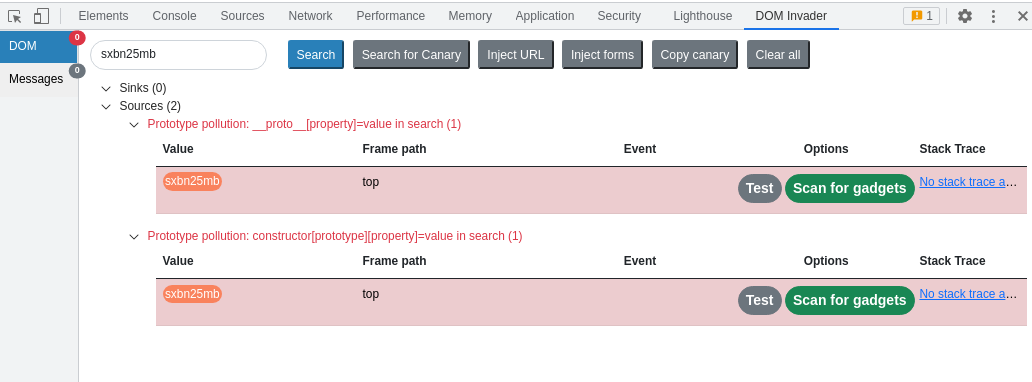Click the issues warning badge showing 1

pos(921,16)
